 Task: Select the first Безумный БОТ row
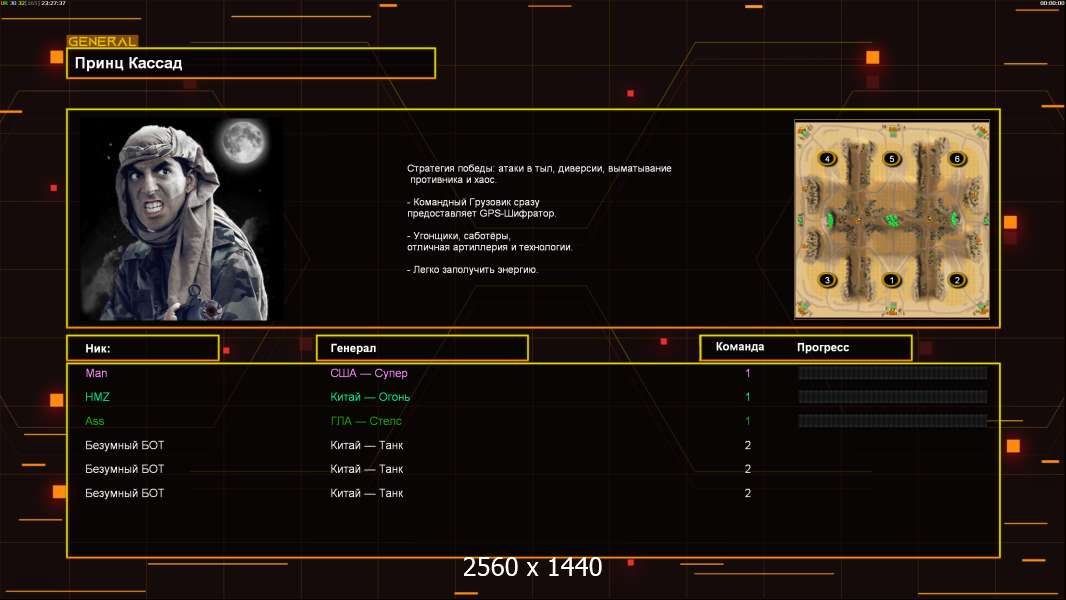pyautogui.click(x=125, y=445)
